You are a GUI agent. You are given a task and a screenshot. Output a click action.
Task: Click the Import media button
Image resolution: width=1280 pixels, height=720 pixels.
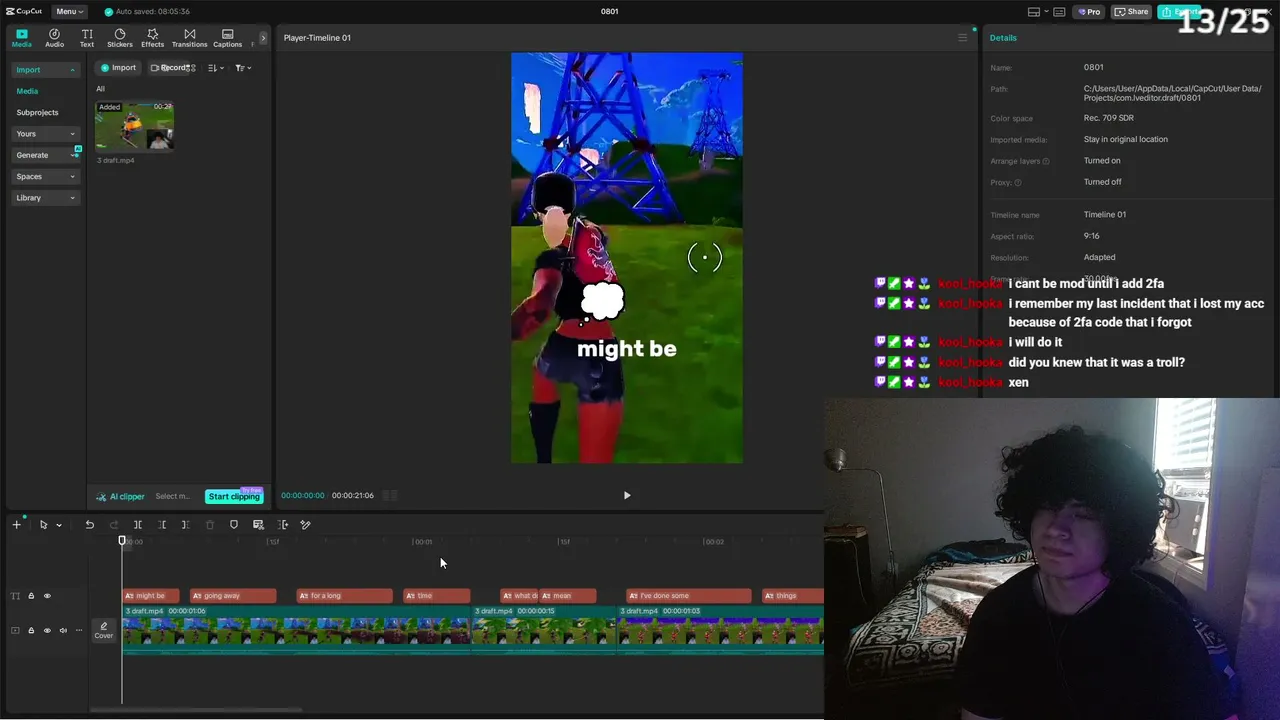click(118, 68)
